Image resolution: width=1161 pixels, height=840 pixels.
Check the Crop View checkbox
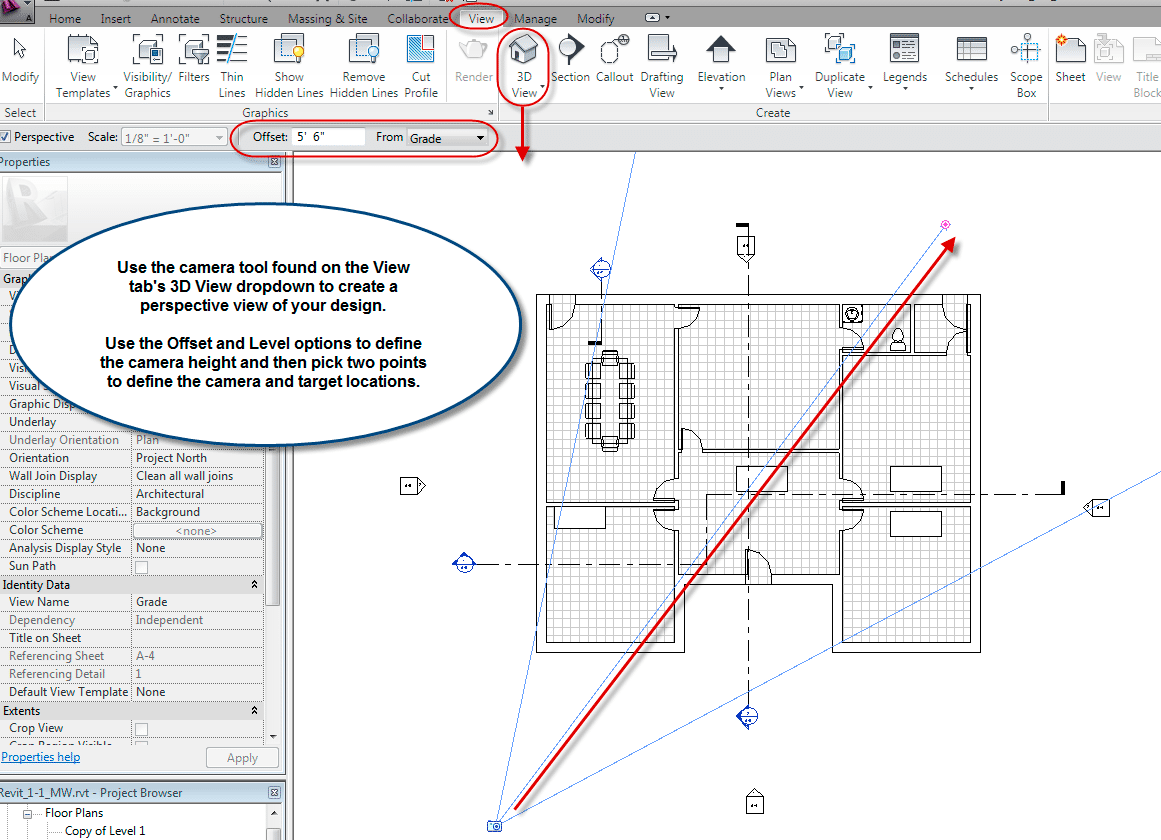tap(142, 729)
